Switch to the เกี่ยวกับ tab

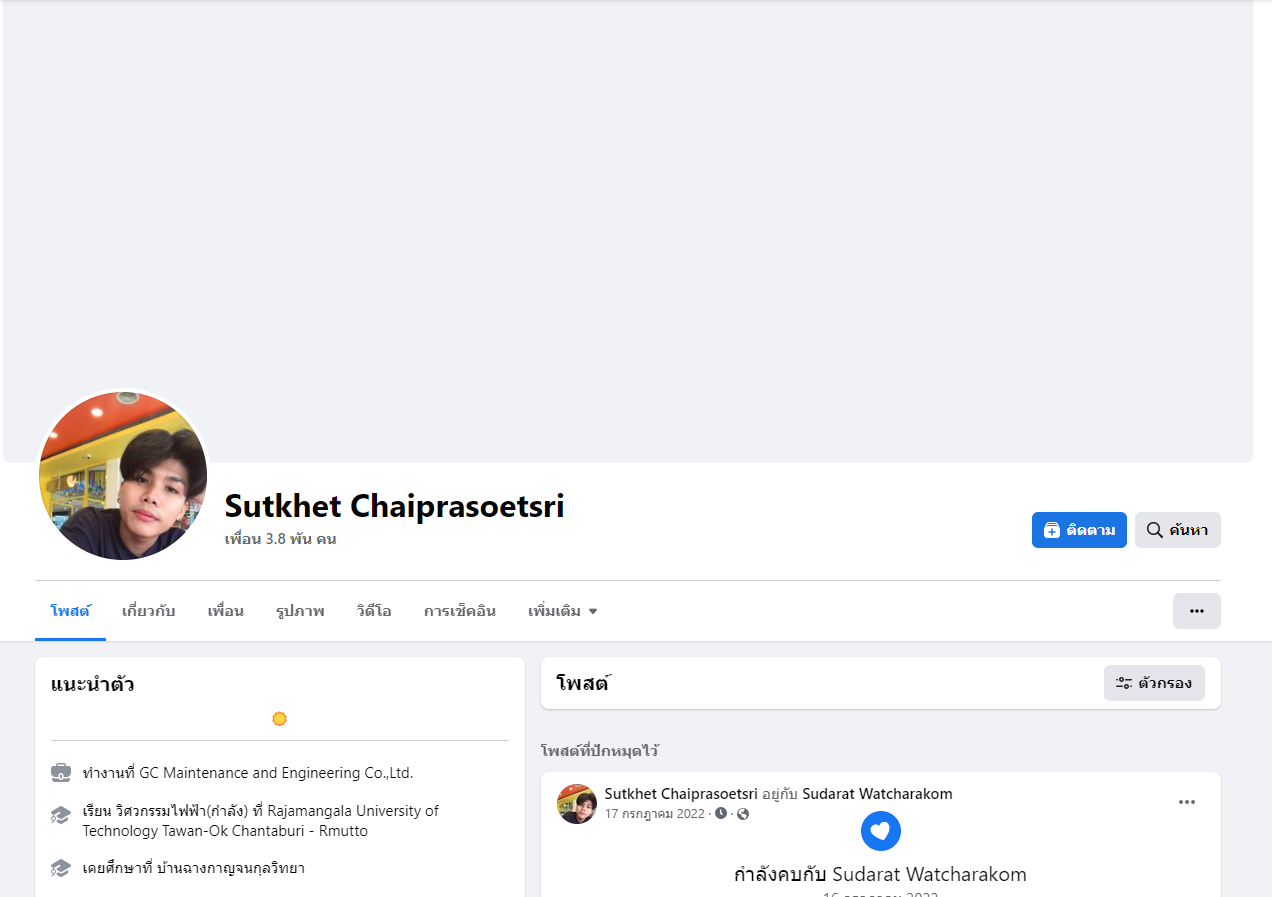148,611
